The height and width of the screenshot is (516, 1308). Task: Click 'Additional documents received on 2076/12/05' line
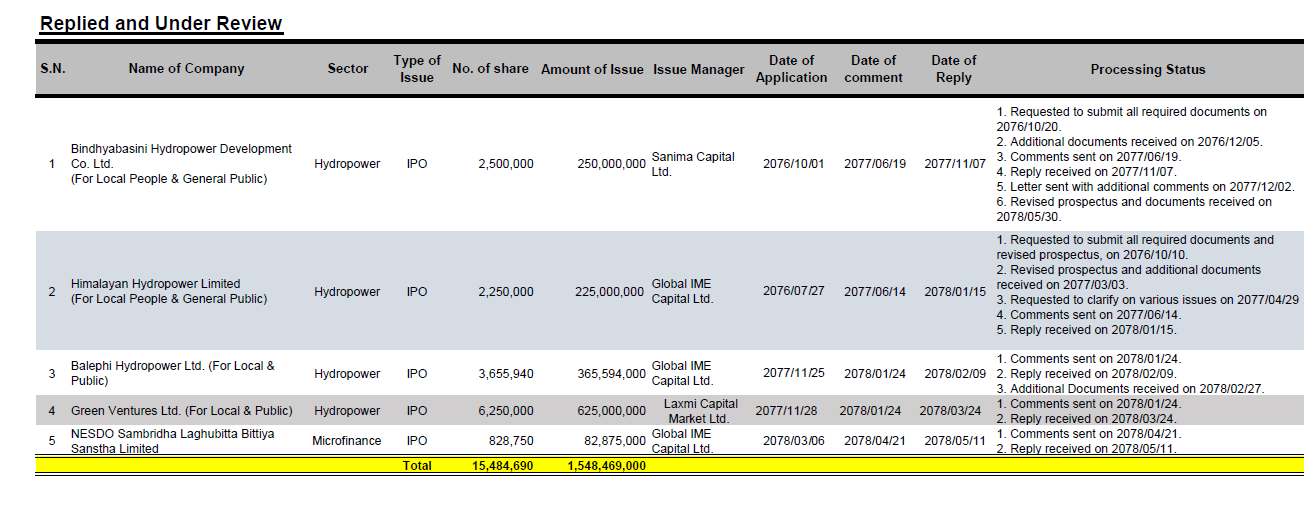pos(1130,142)
